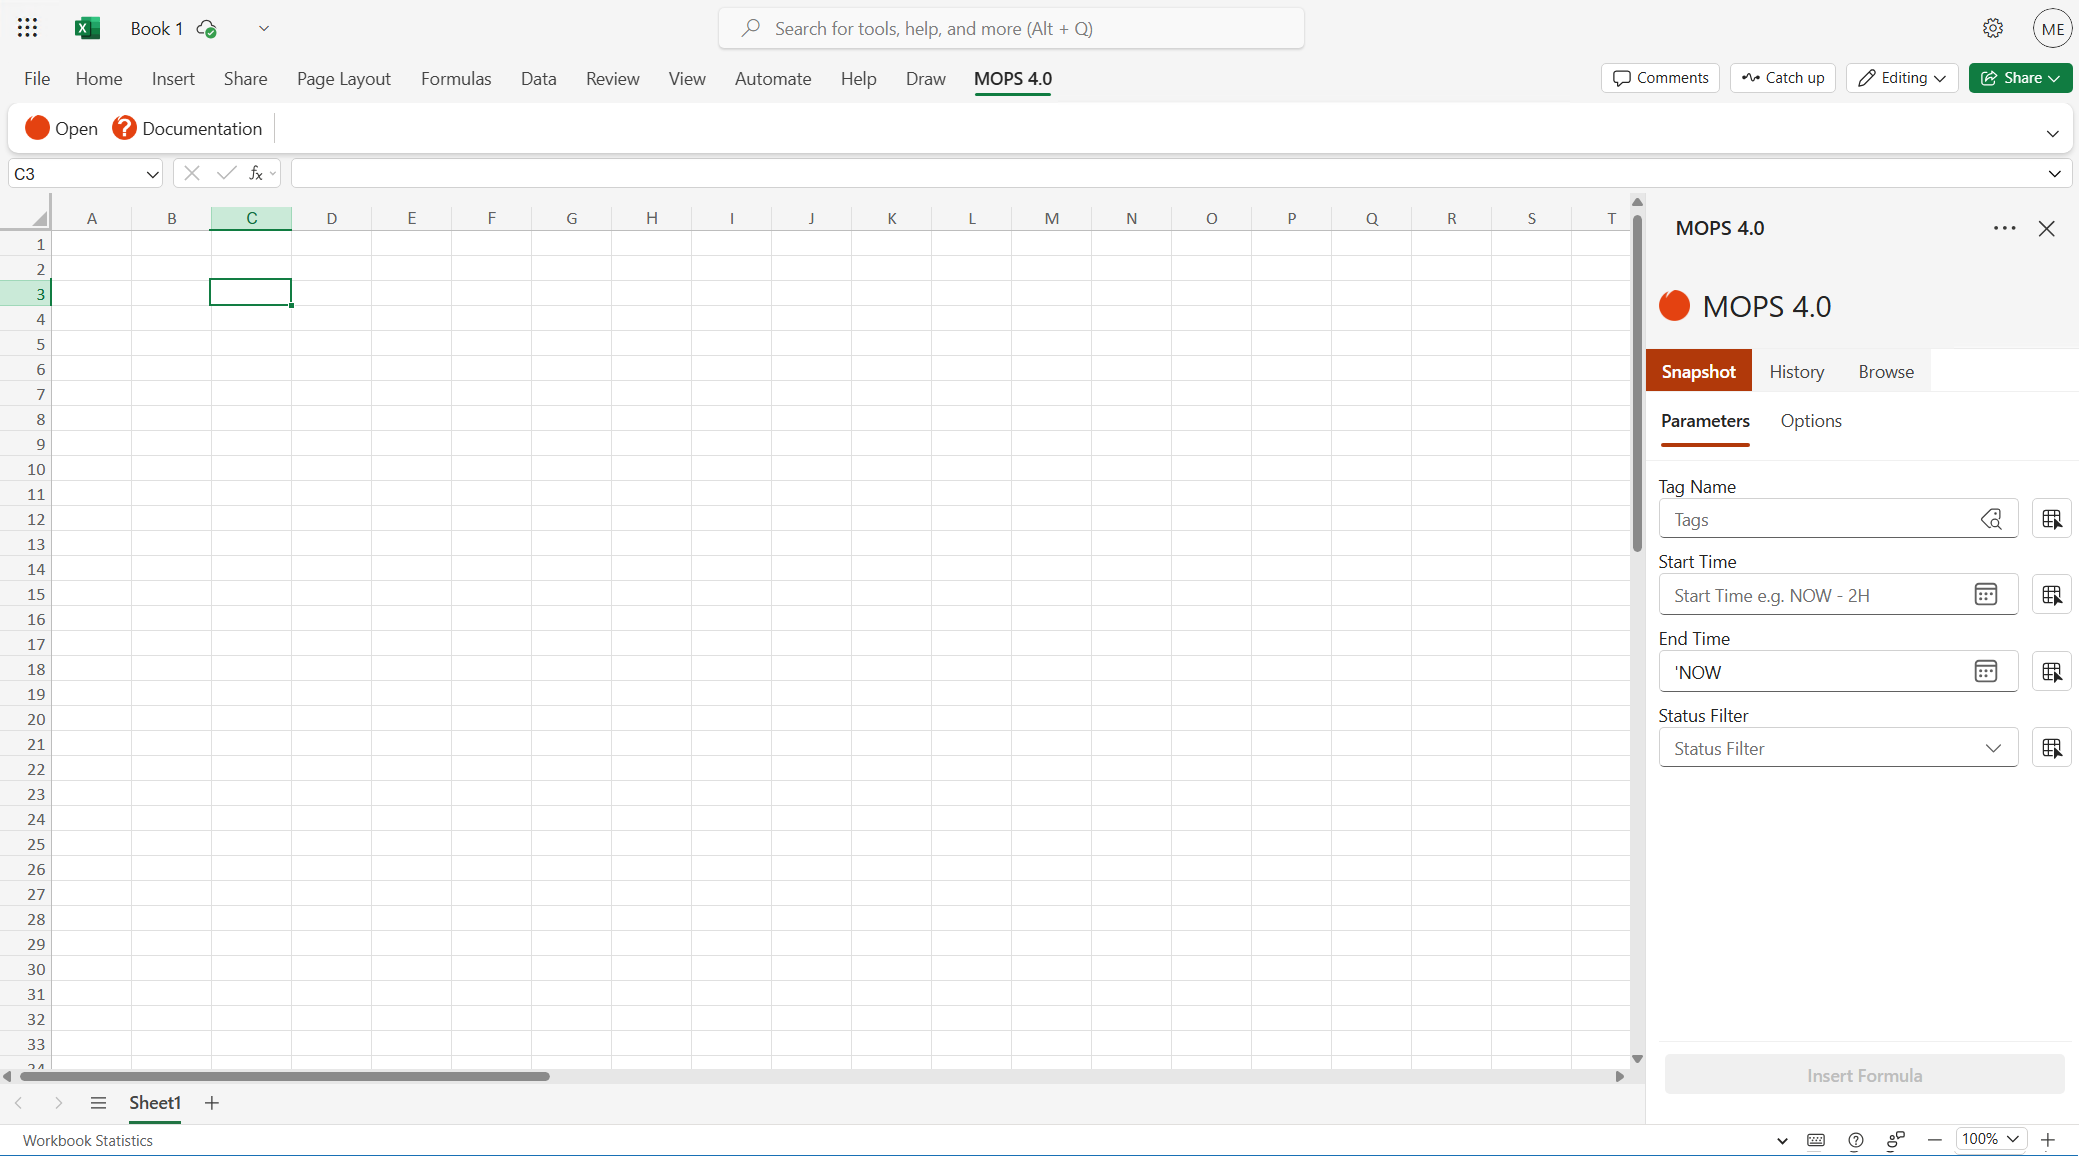Screen dimensions: 2079x1156
Task: Open the MOPS 4.0 panel options ellipsis
Action: click(x=2006, y=228)
